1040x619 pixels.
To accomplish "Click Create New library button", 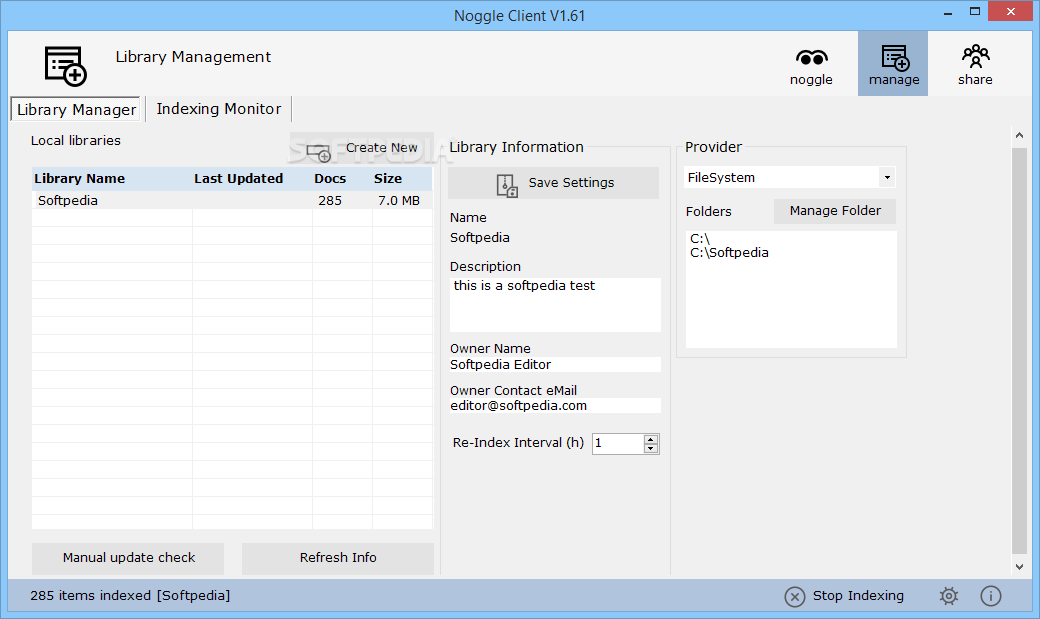I will coord(361,148).
